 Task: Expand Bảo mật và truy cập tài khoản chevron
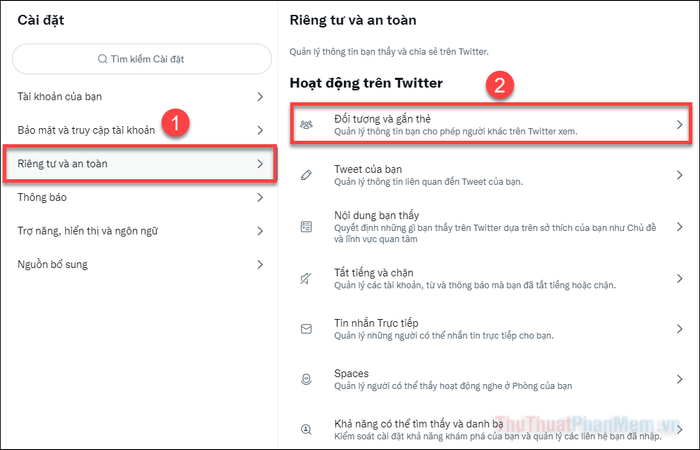pos(260,130)
